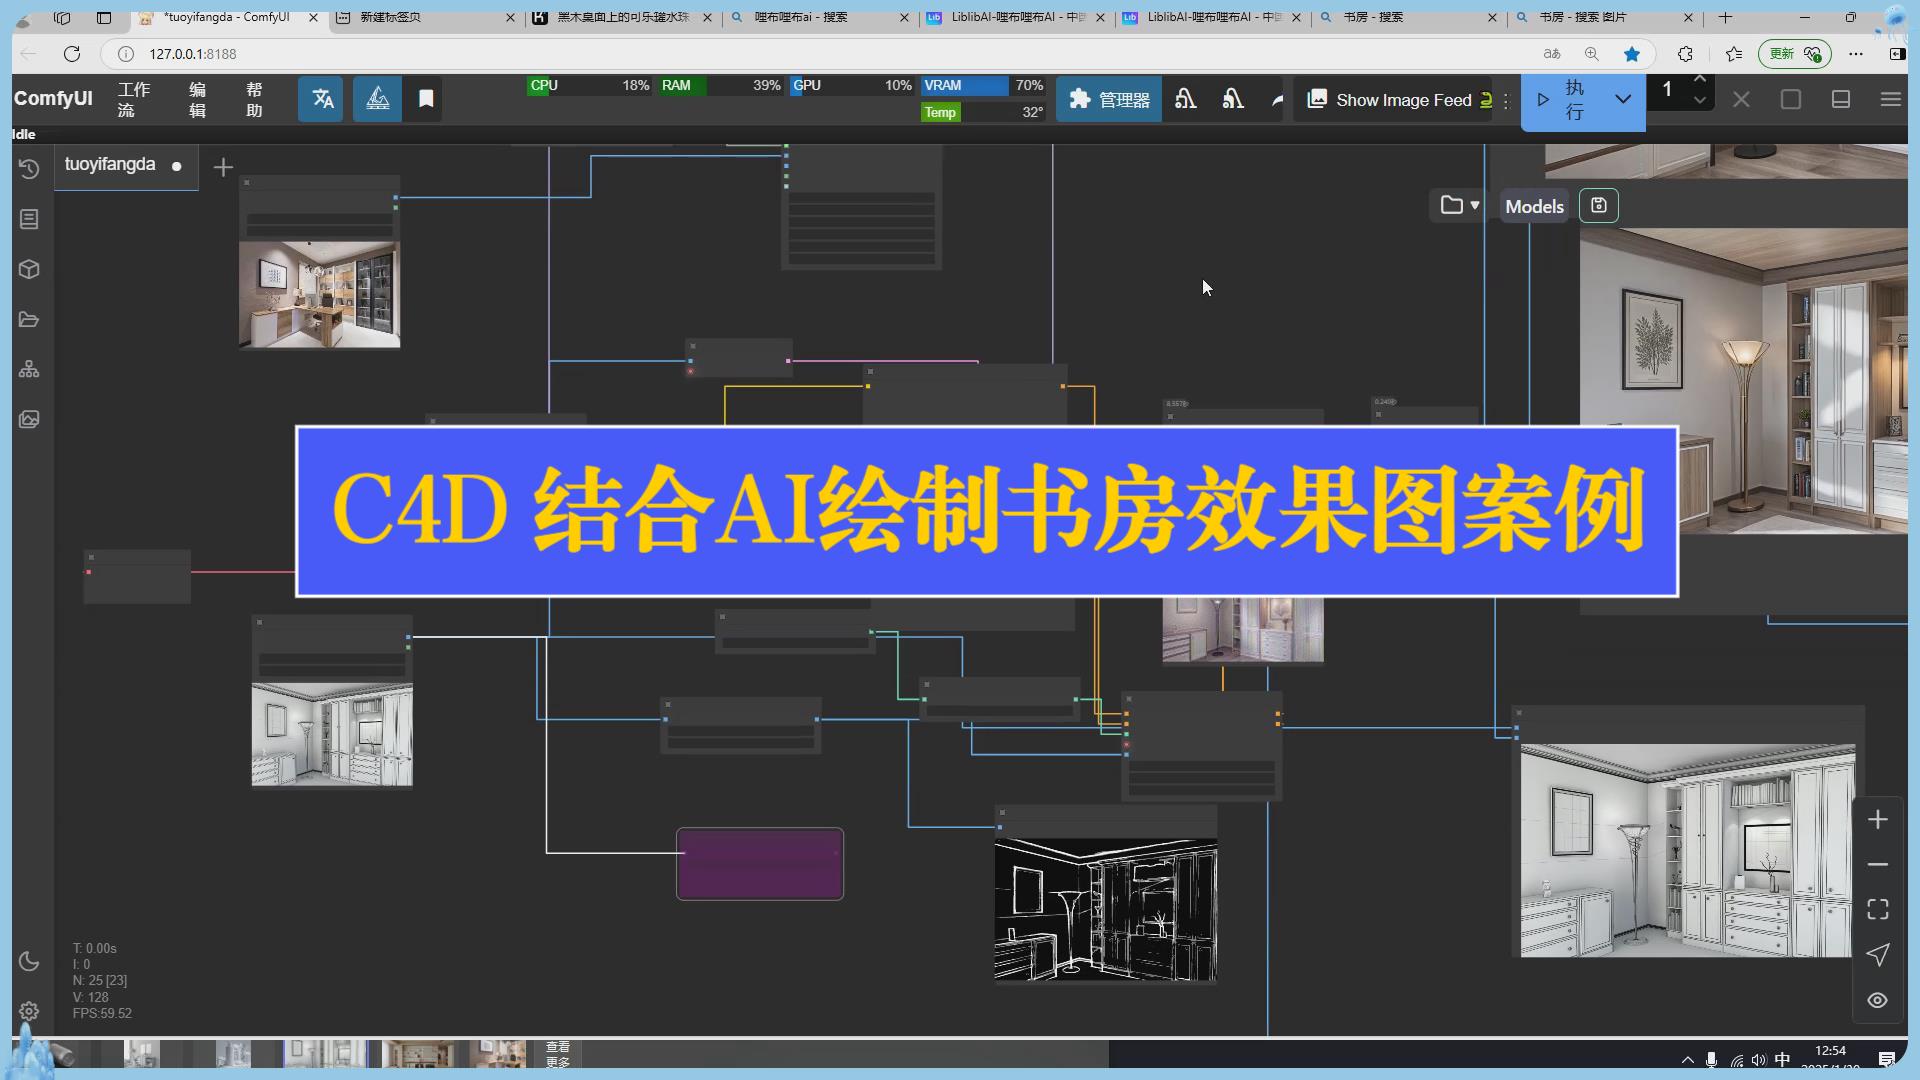Click the zoom magnifier icon in address bar

click(x=1591, y=54)
